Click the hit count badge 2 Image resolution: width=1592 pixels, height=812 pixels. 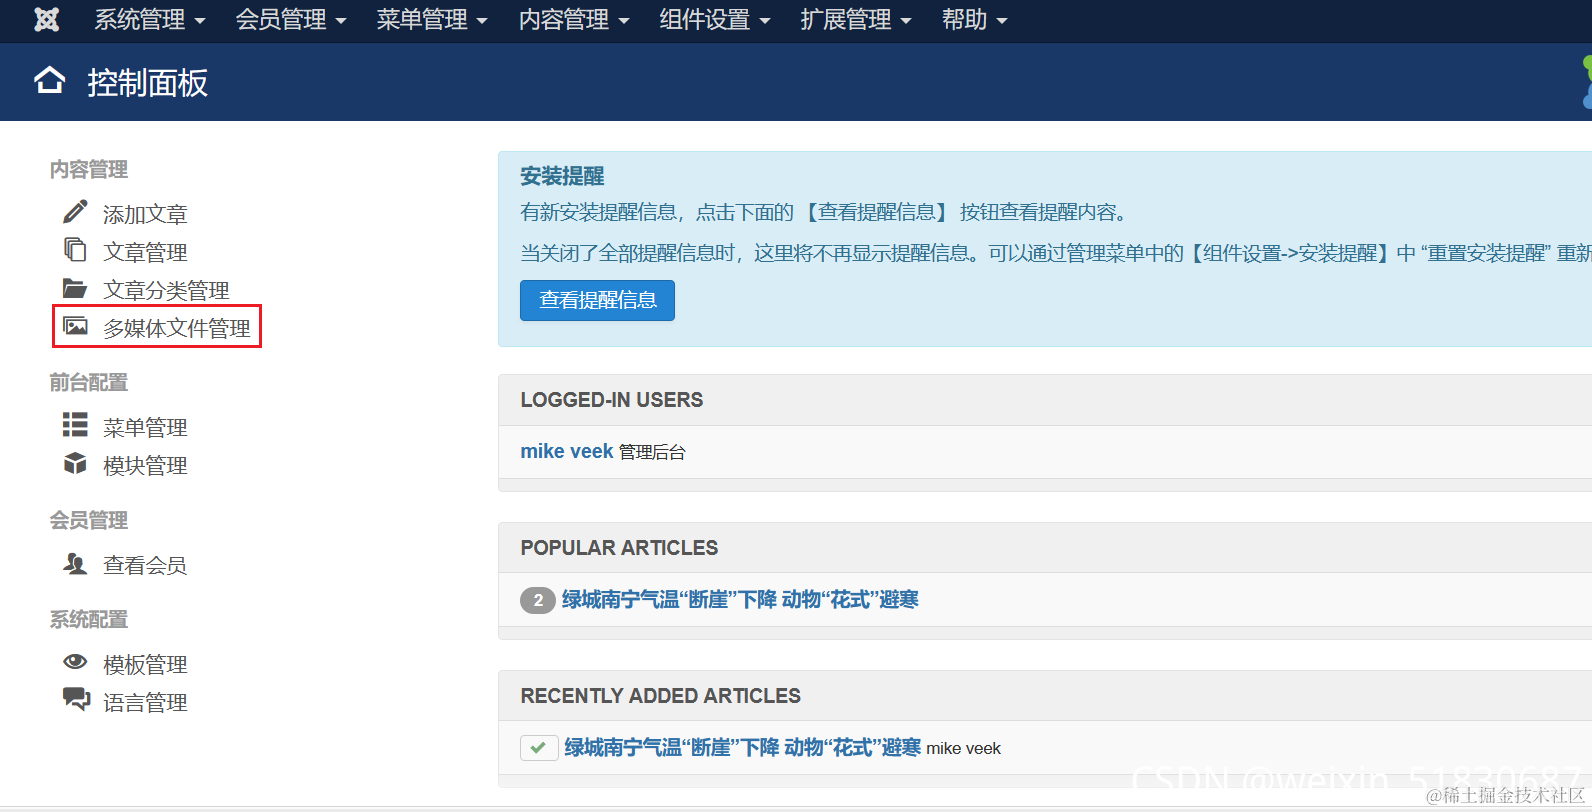pyautogui.click(x=538, y=600)
